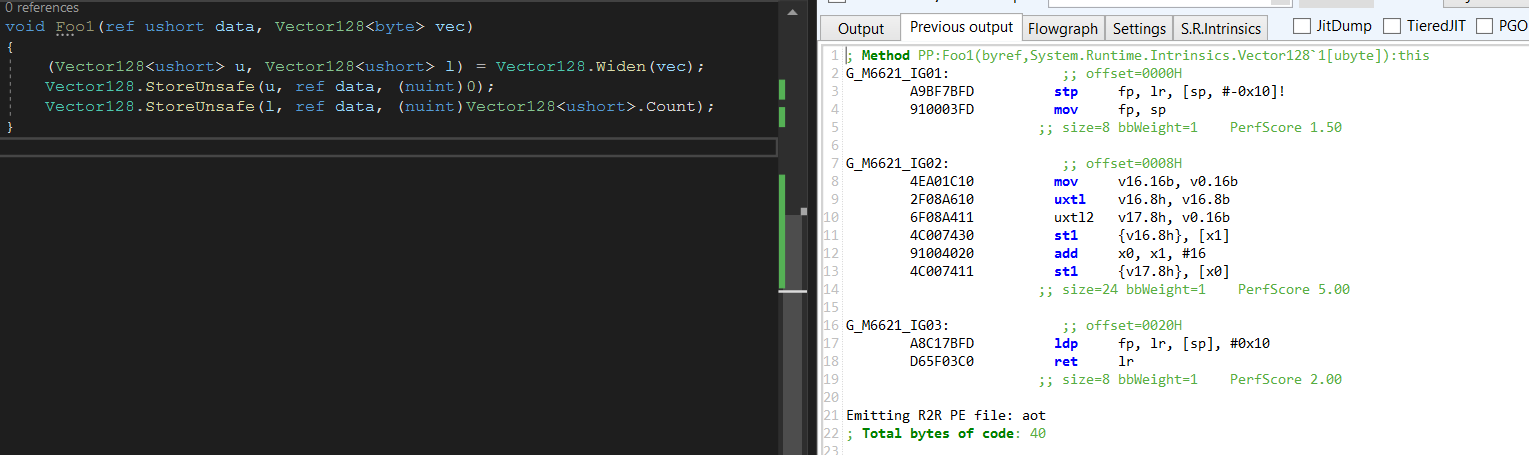Click the code editor scrollbar up arrow
Viewport: 1529px width, 455px height.
[x=792, y=12]
